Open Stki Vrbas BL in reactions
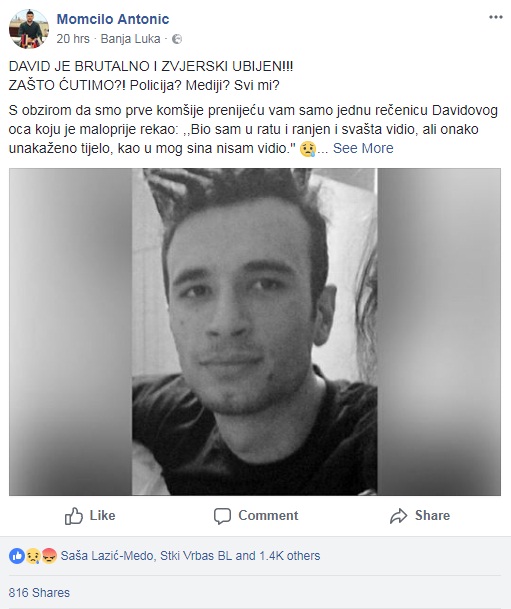511x609 pixels. 196,556
